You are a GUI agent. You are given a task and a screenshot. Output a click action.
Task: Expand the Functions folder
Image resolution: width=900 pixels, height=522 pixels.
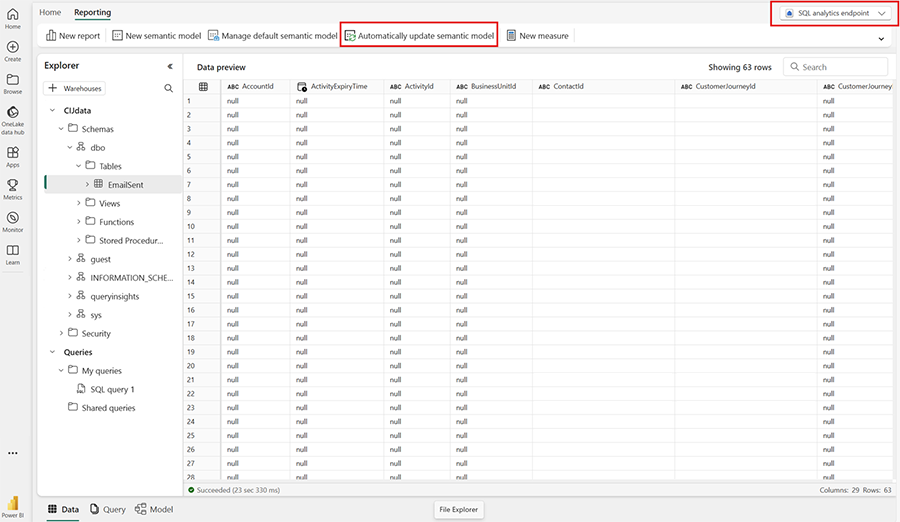pyautogui.click(x=79, y=222)
